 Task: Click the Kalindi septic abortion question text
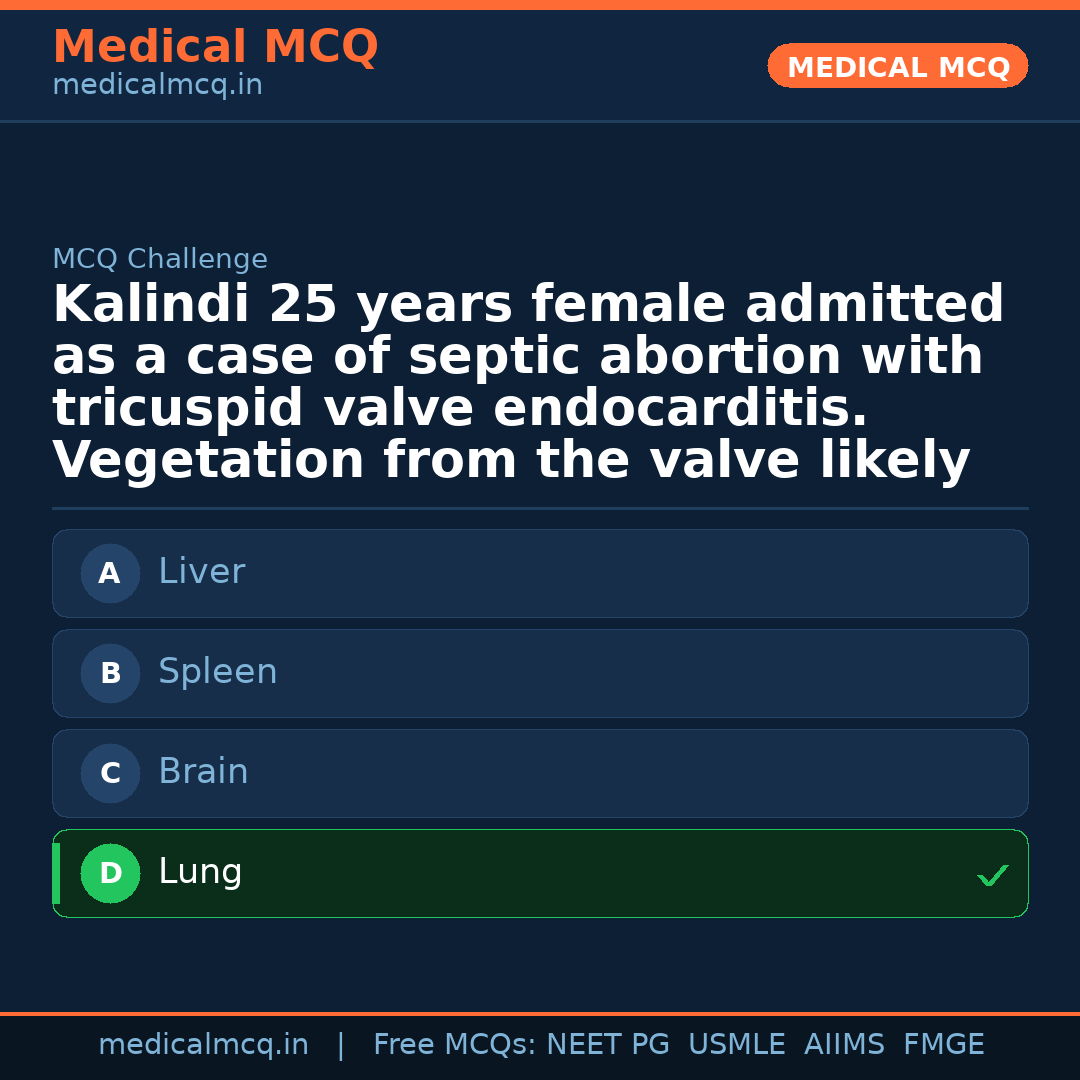pyautogui.click(x=528, y=382)
